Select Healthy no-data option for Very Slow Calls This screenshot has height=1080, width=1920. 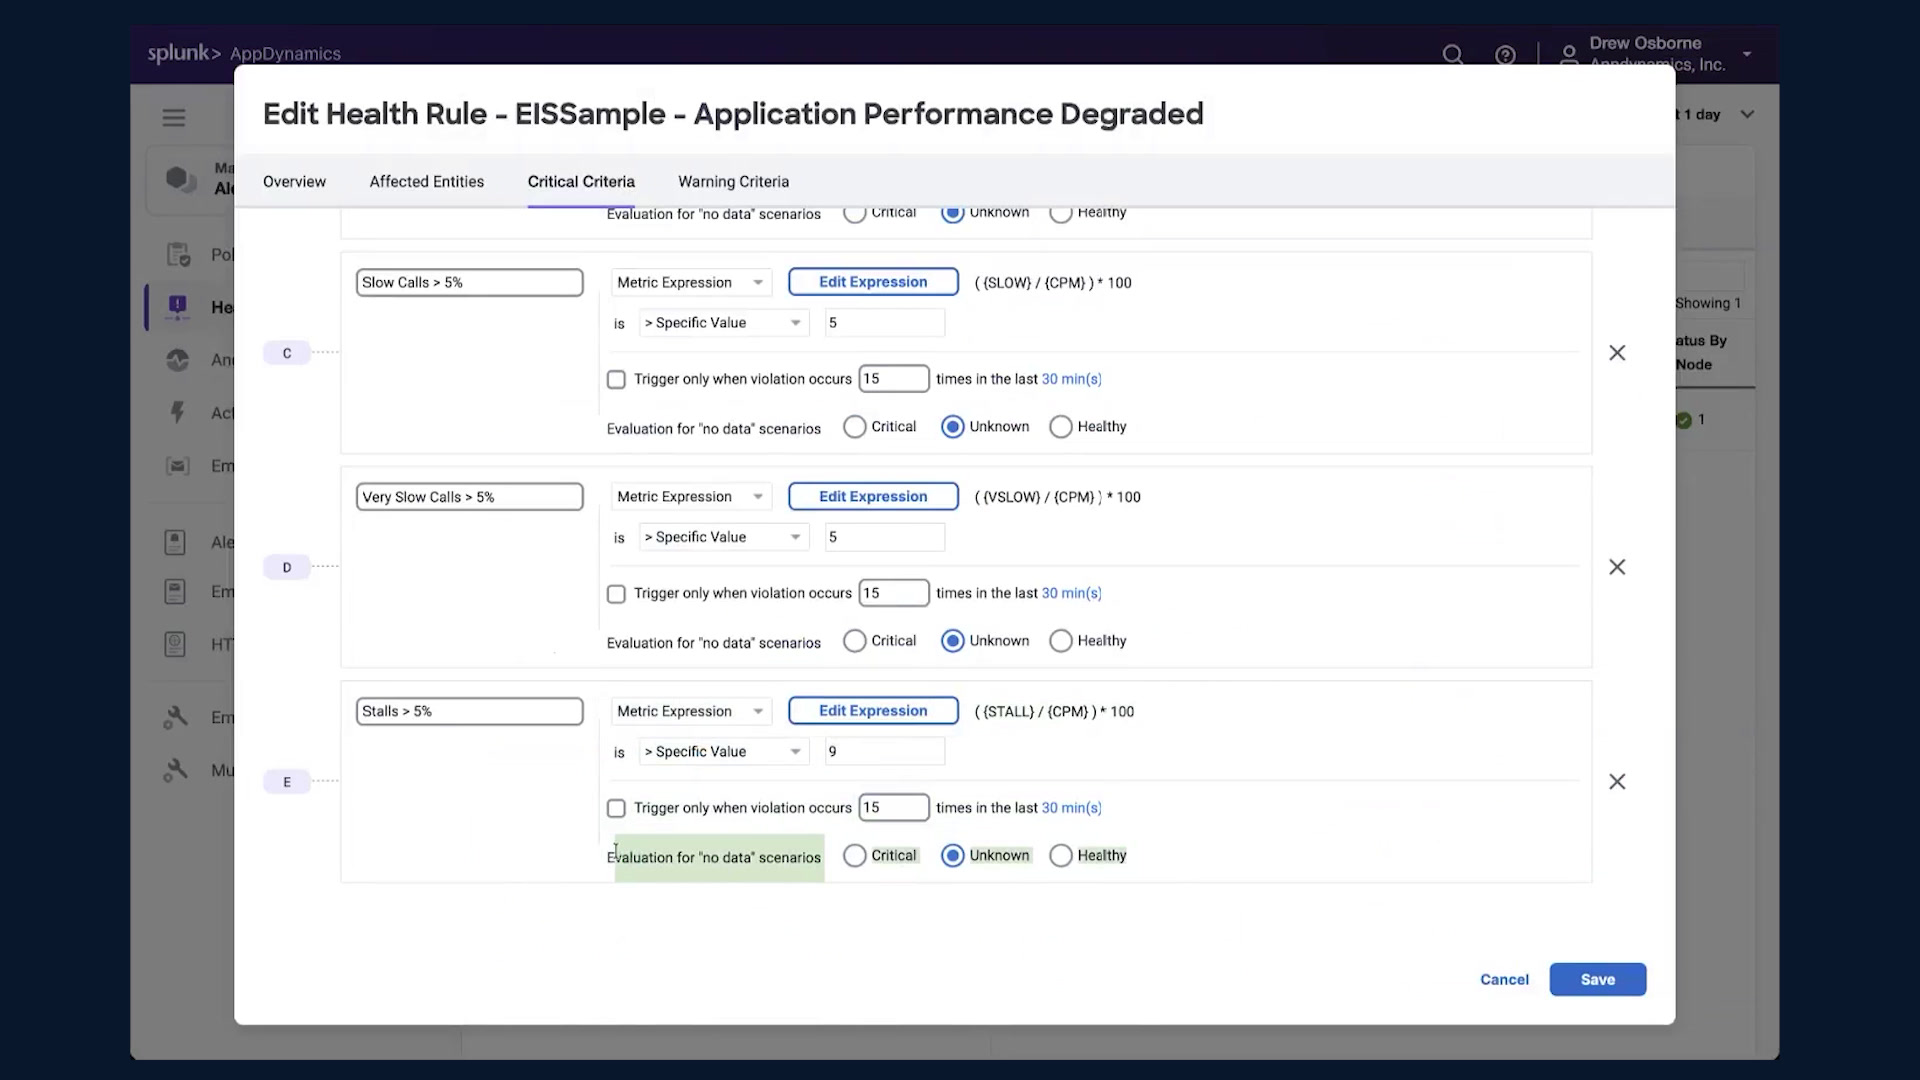point(1061,641)
